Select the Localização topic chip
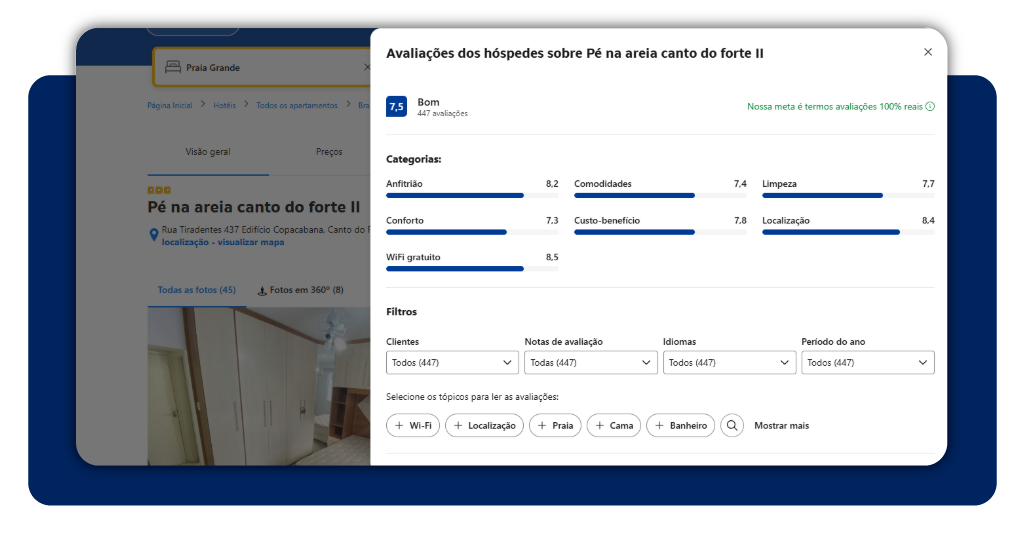1024x536 pixels. (x=484, y=426)
